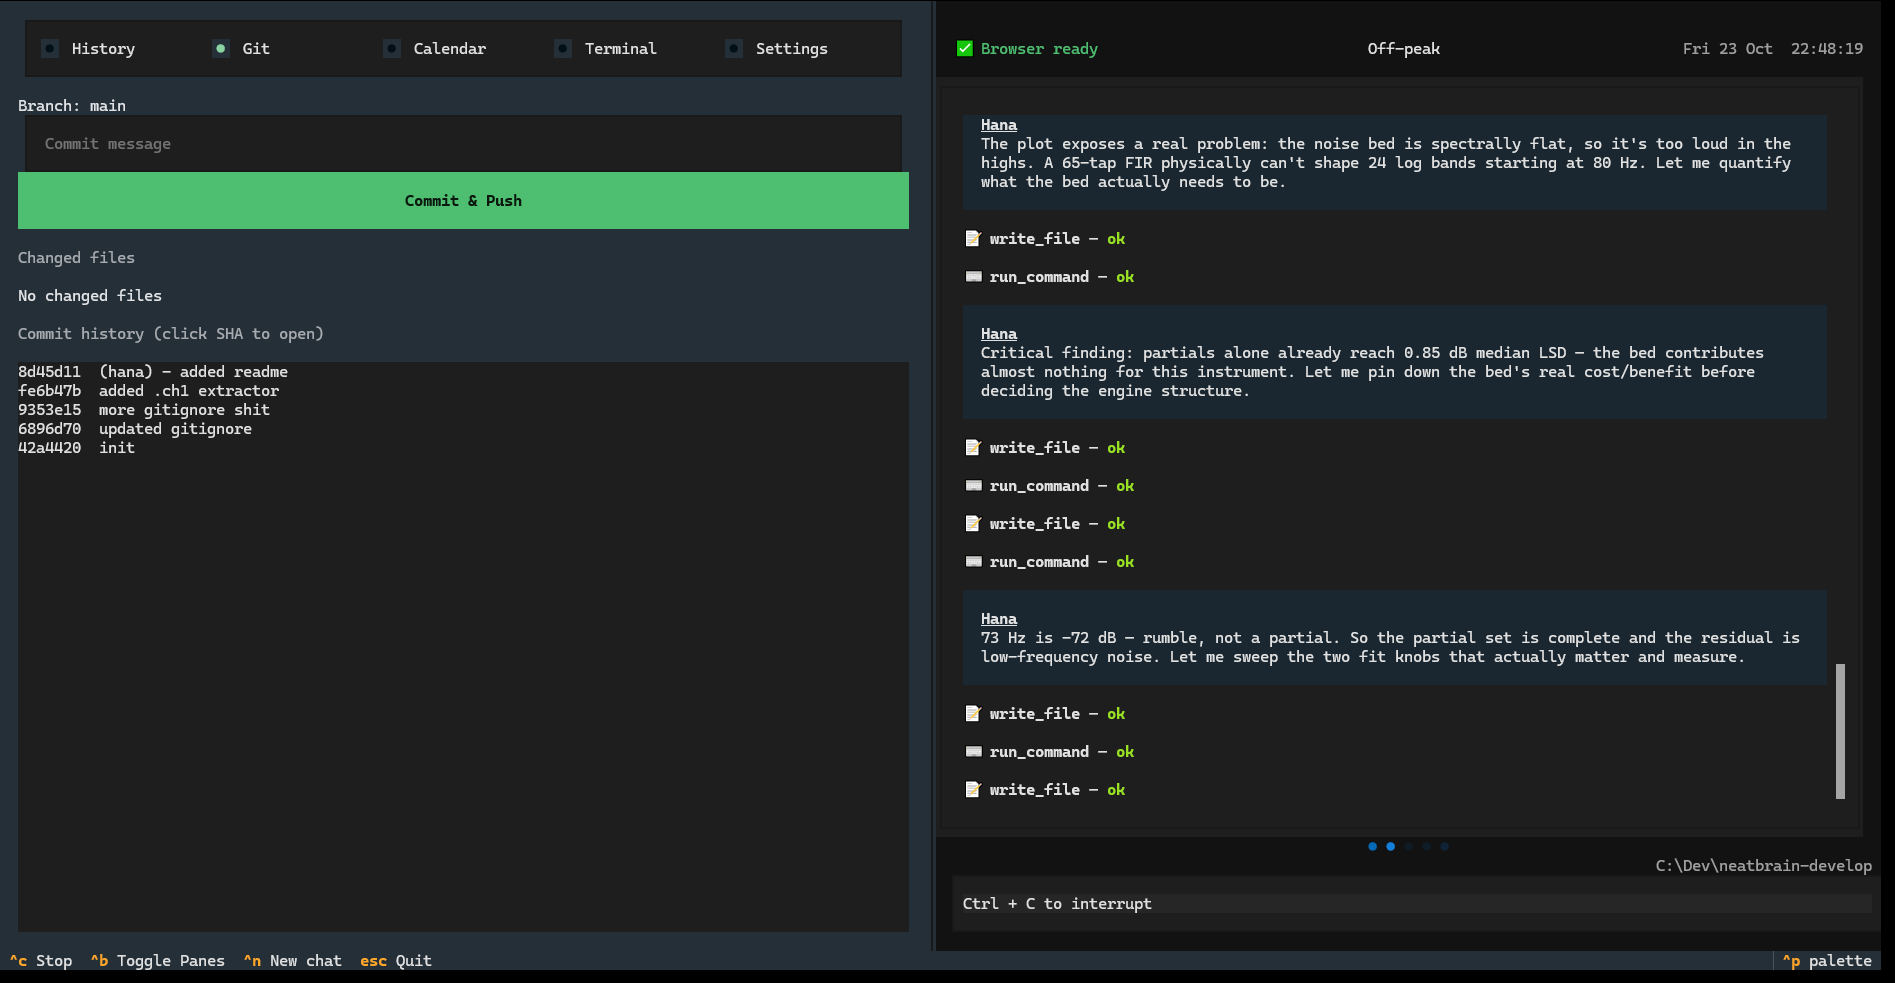Screen dimensions: 1895x983
Task: Click the second blue pagination dot
Action: (1390, 846)
